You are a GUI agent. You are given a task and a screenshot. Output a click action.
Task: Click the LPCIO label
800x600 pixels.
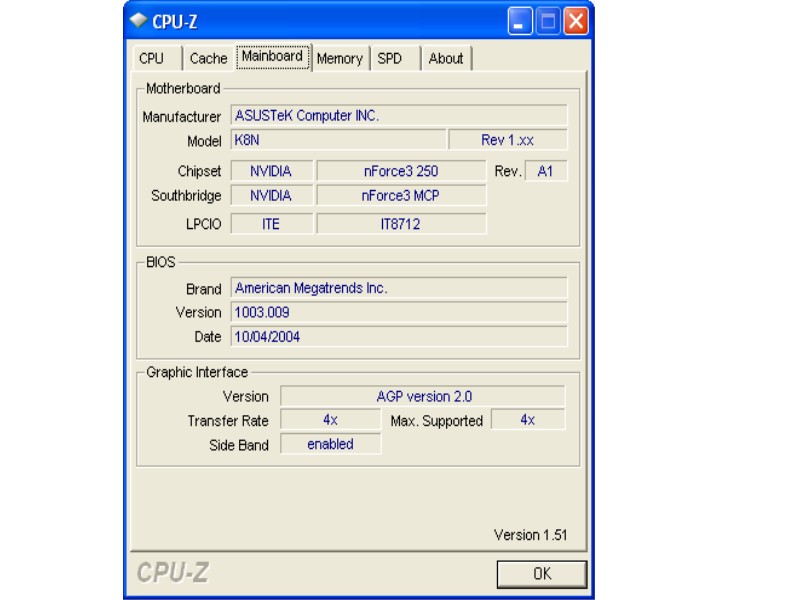pyautogui.click(x=204, y=224)
